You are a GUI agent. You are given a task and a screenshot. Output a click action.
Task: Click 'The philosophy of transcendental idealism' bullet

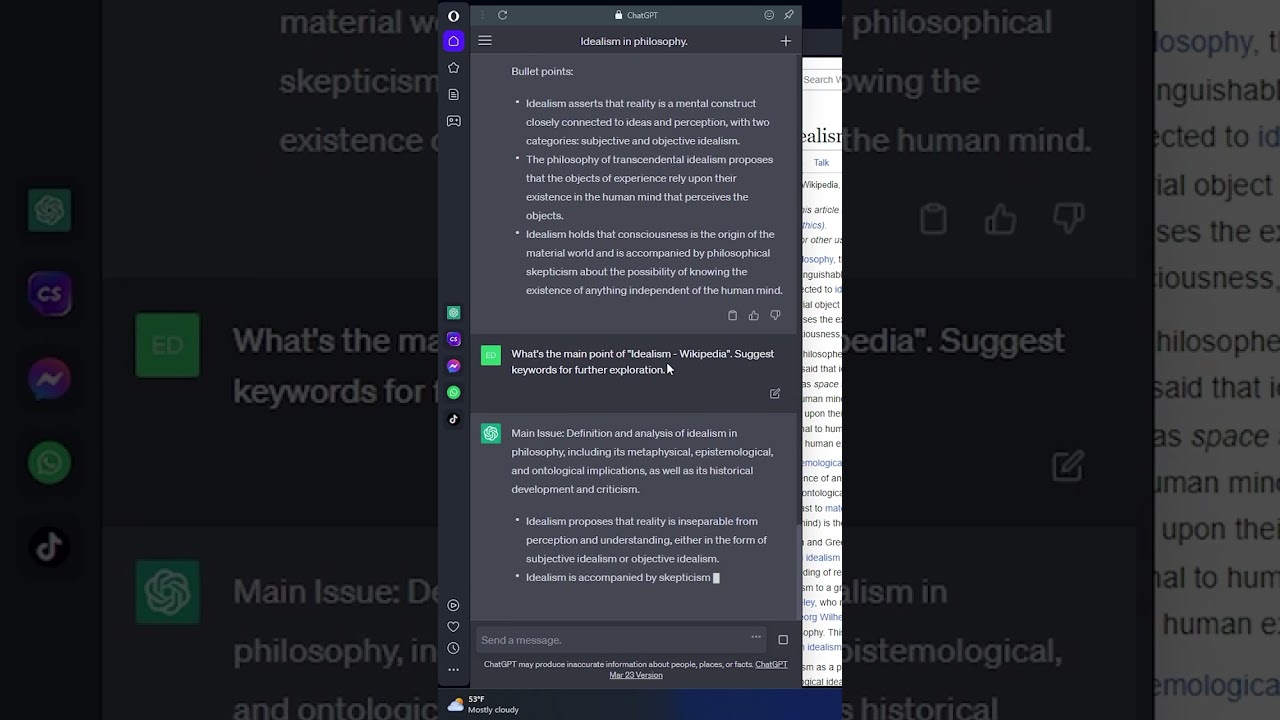point(650,187)
